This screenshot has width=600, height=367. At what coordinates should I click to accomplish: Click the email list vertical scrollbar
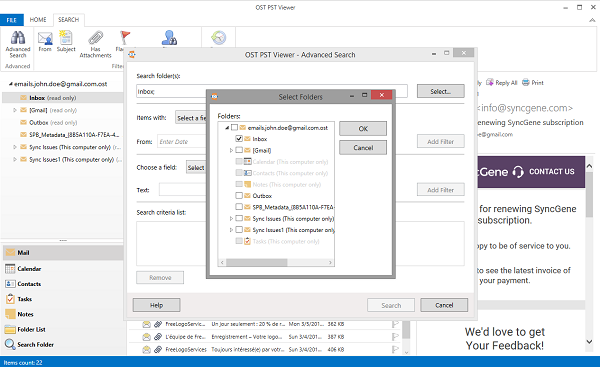pyautogui.click(x=406, y=330)
